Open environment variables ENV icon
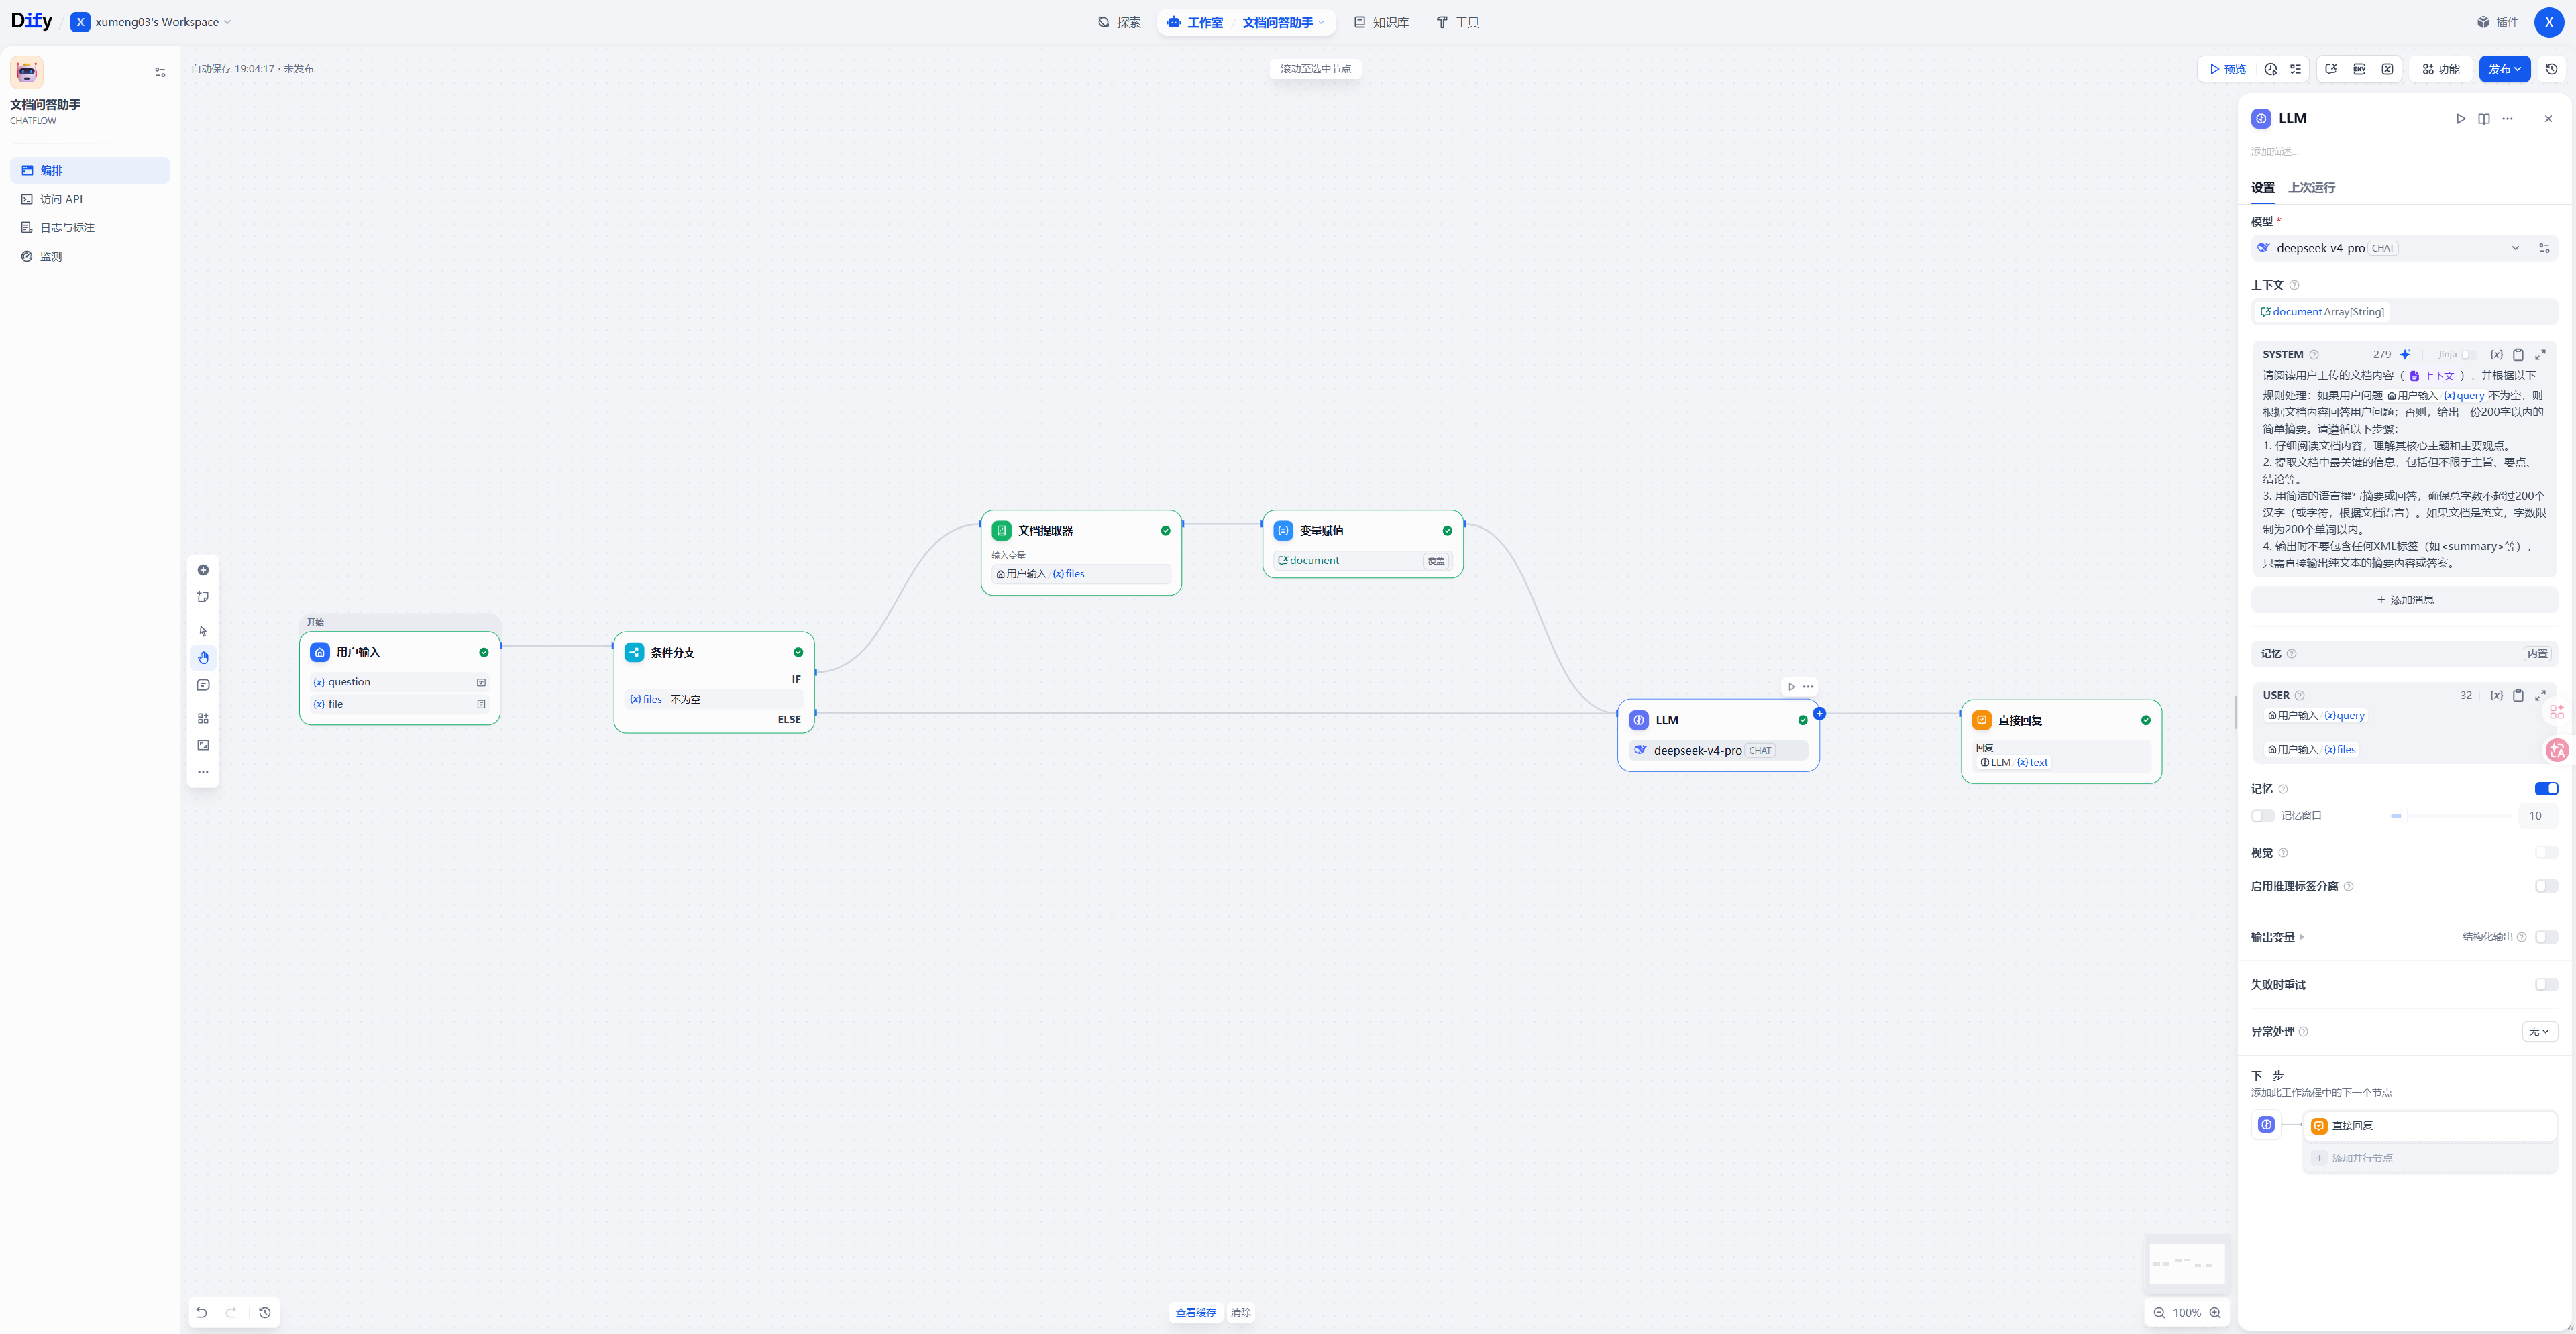This screenshot has width=2576, height=1334. (x=2359, y=69)
